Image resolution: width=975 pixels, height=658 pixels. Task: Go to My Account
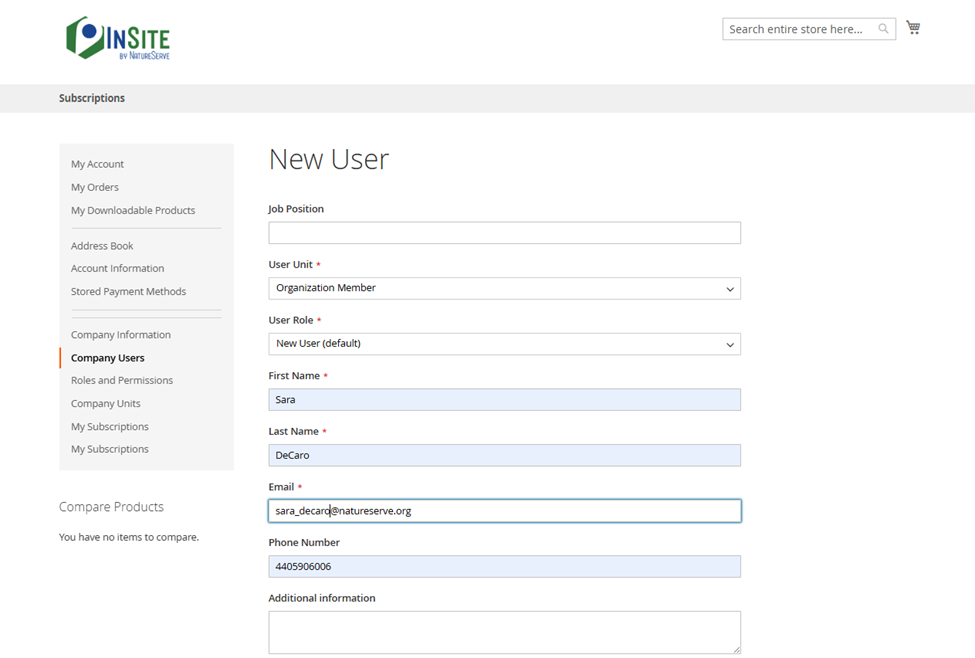(x=97, y=164)
